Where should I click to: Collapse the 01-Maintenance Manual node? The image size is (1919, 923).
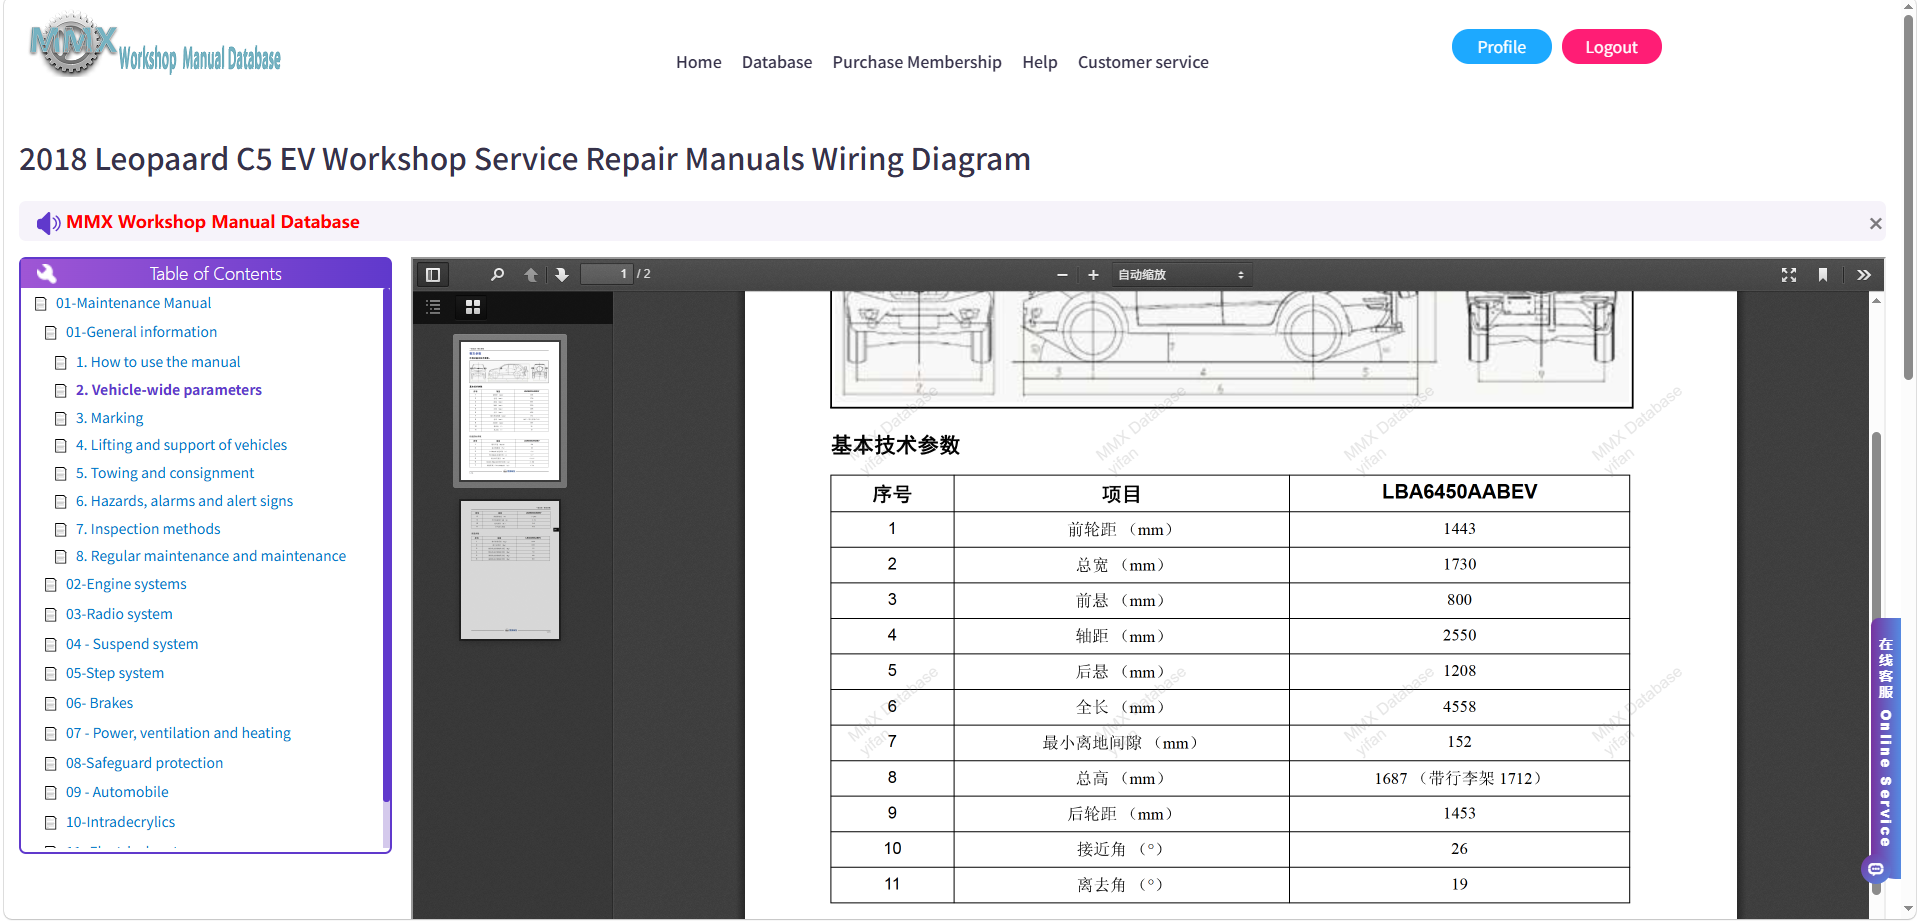[133, 303]
